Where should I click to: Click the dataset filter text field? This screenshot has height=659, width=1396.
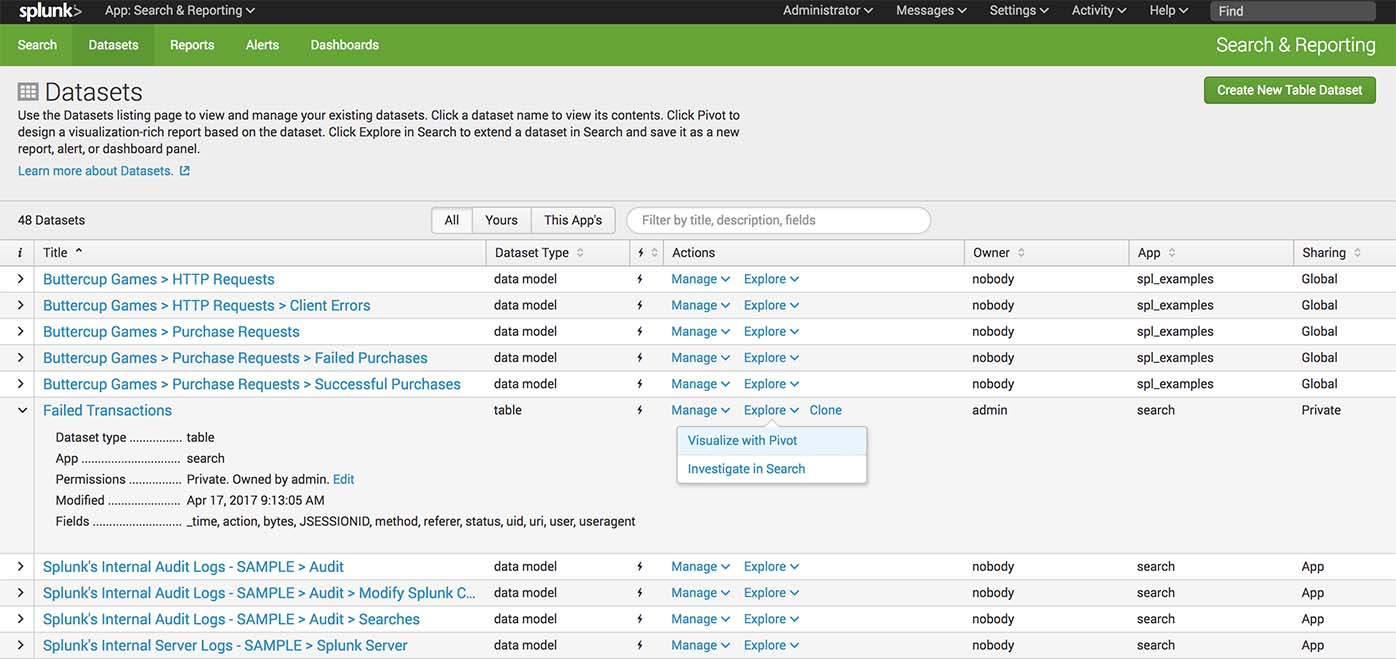778,220
